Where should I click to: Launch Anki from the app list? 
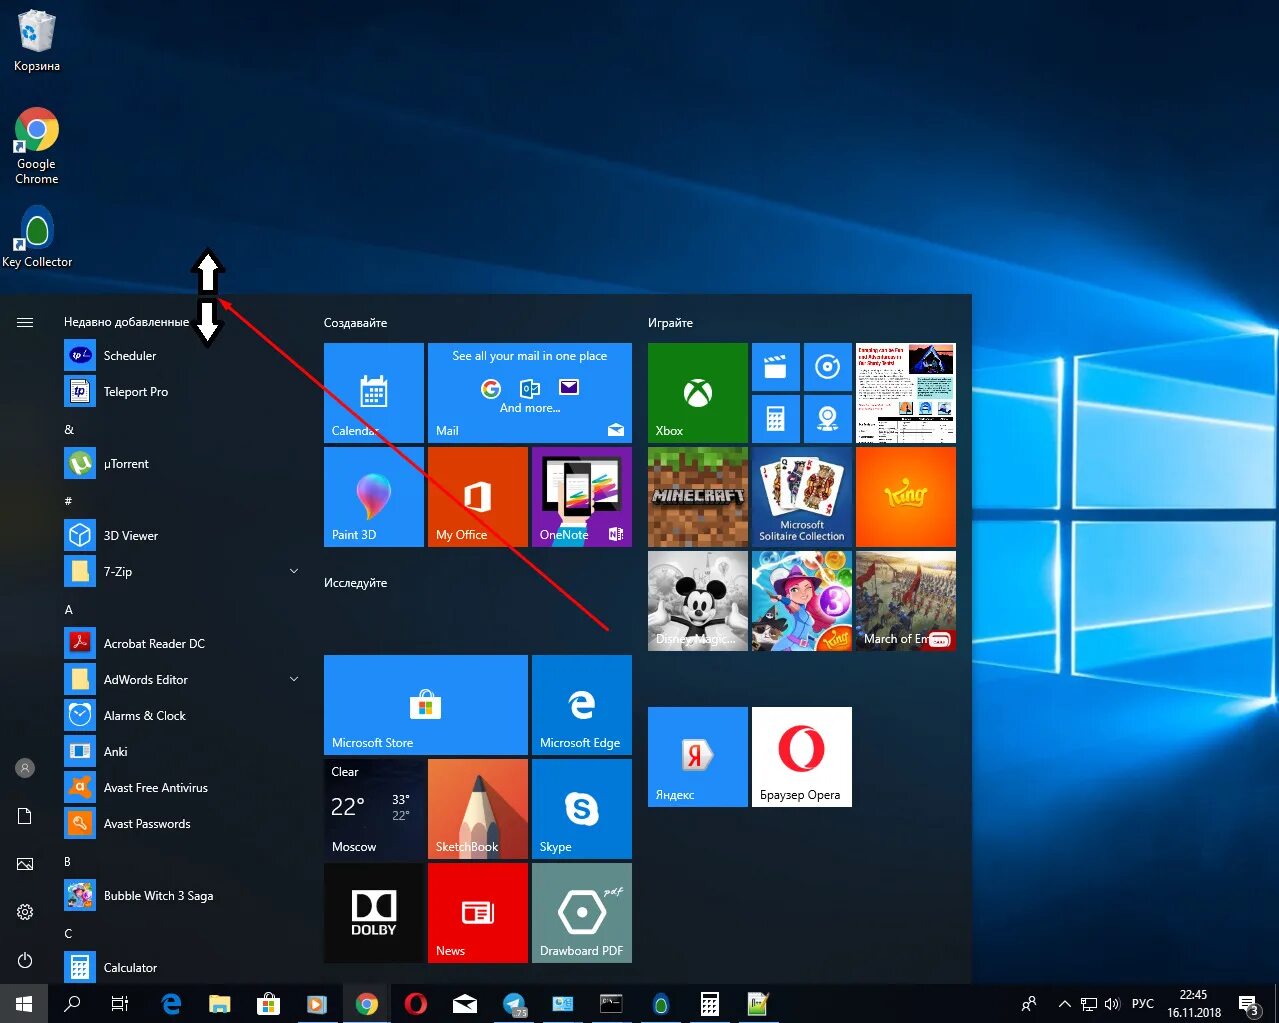(183, 751)
